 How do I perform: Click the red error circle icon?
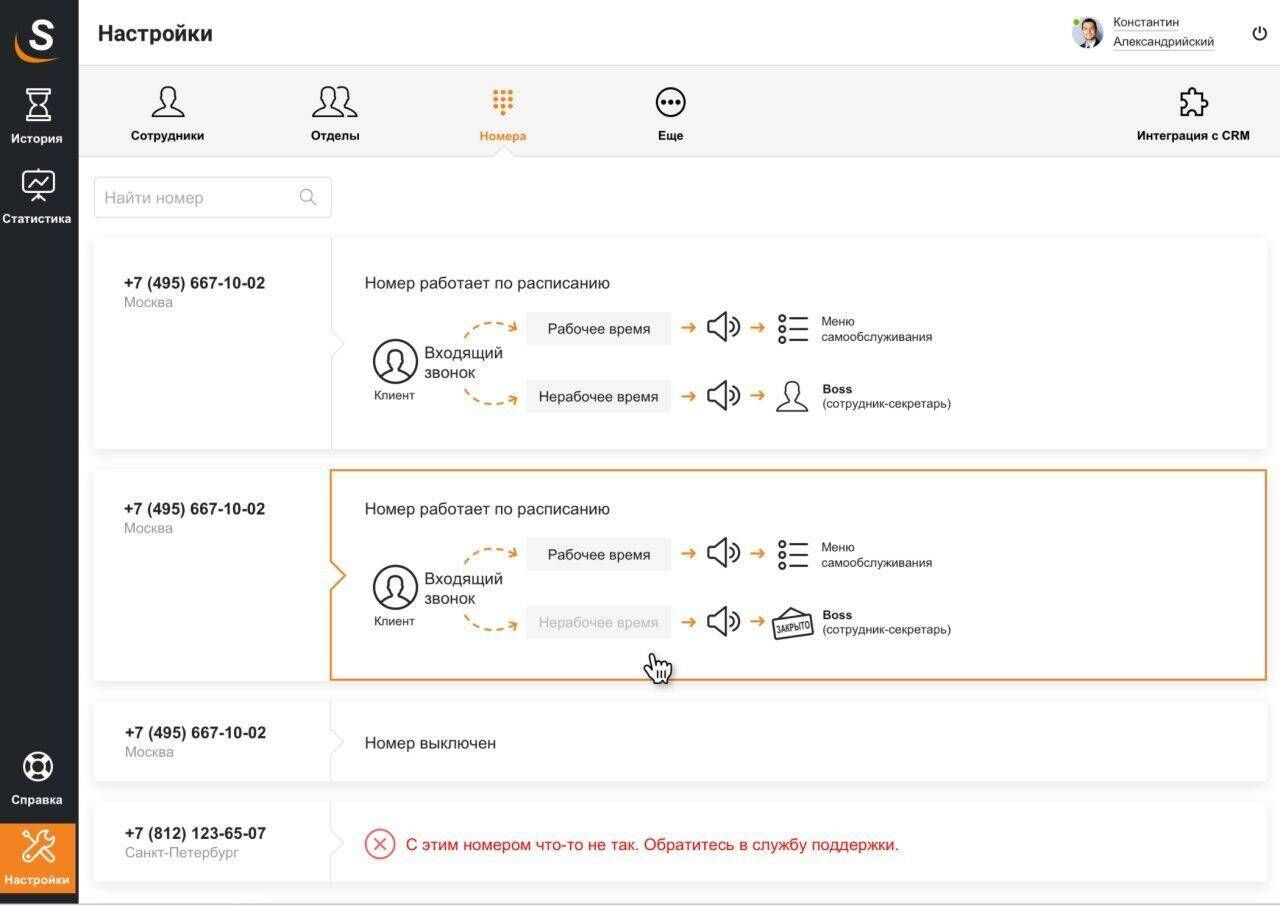tap(380, 845)
